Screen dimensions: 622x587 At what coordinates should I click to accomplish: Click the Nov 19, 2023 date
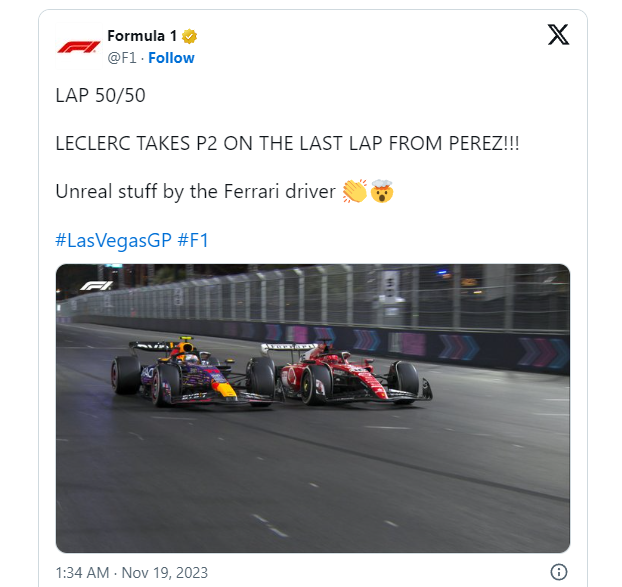tap(168, 572)
